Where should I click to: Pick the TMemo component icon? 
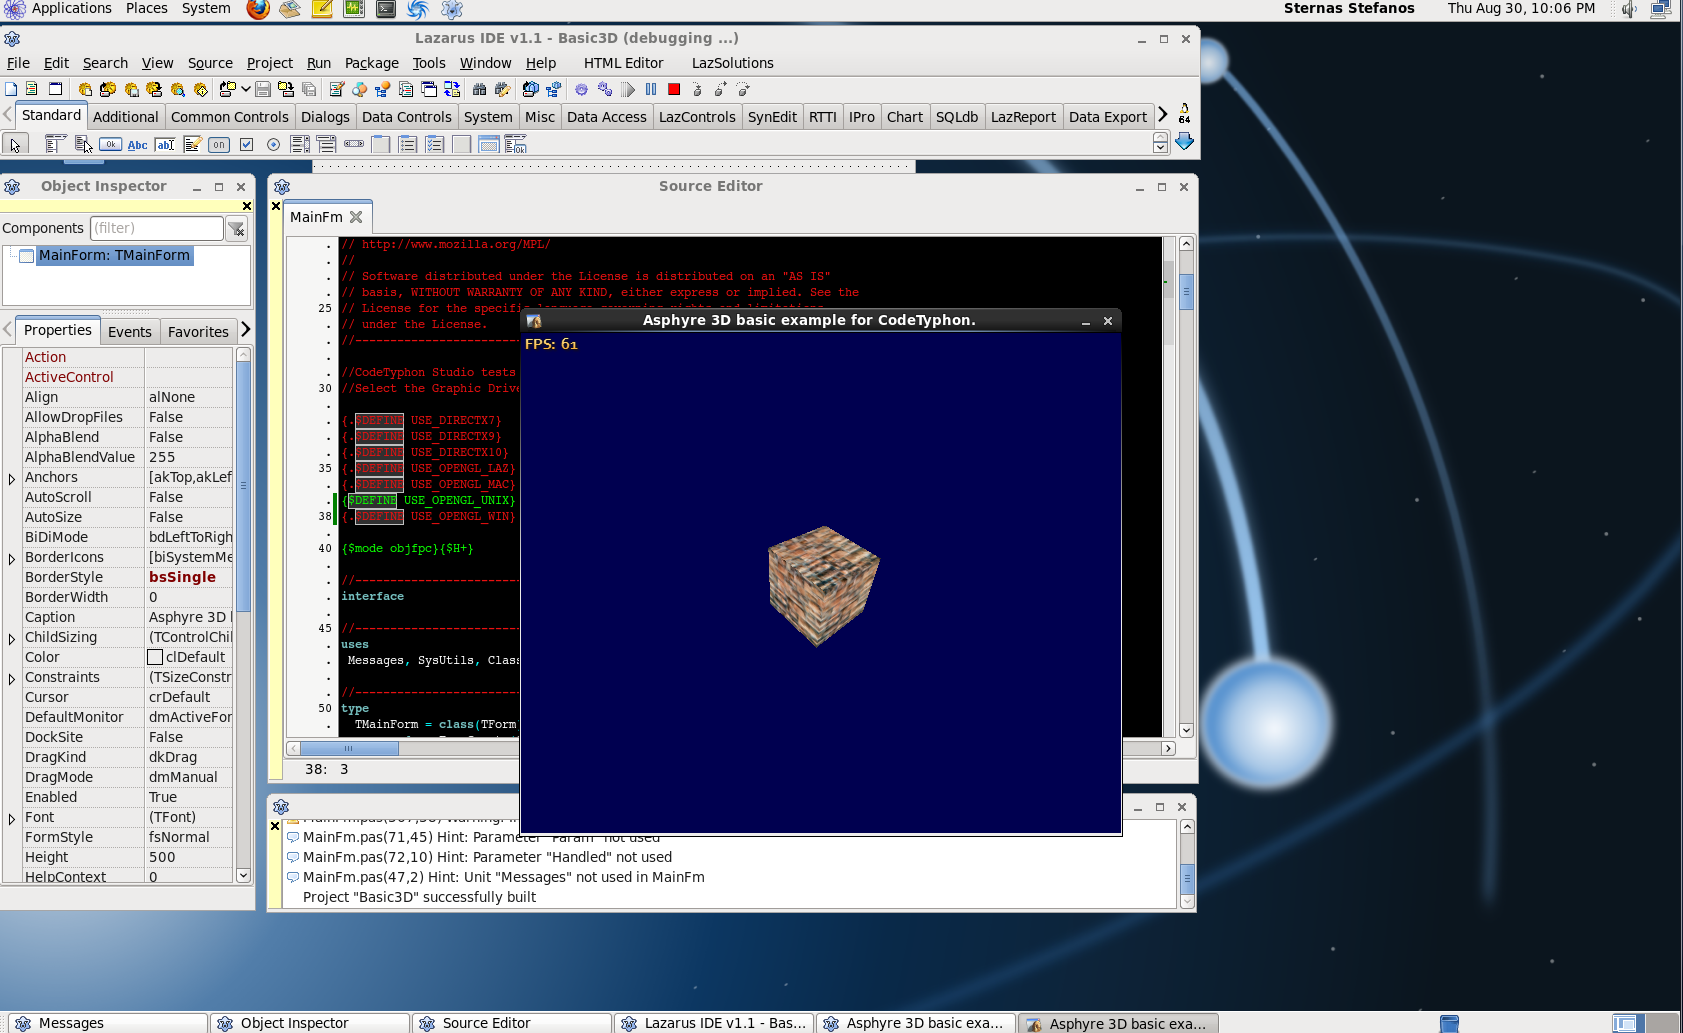192,144
